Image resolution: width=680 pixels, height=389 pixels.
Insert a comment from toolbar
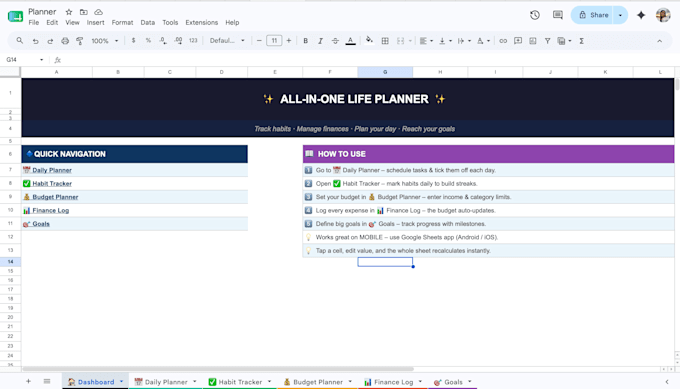(518, 41)
